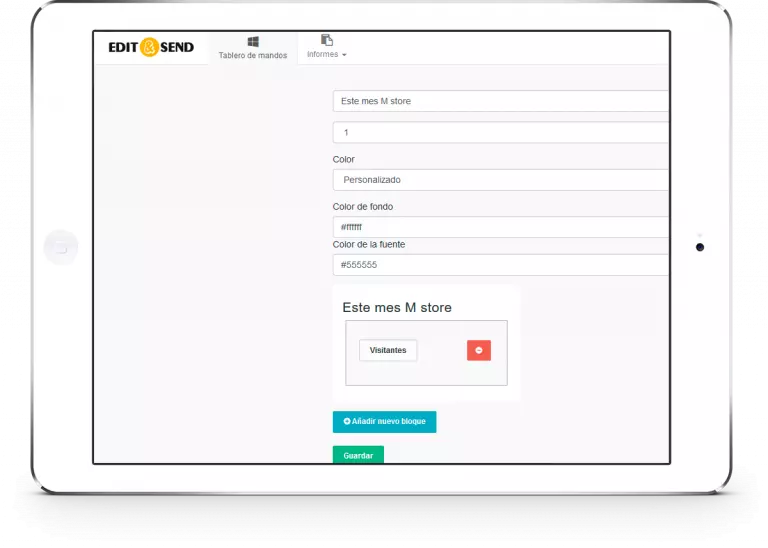Screen dimensions: 768x548
Task: Edit the Color de la fuente #555555 field
Action: pyautogui.click(x=501, y=265)
